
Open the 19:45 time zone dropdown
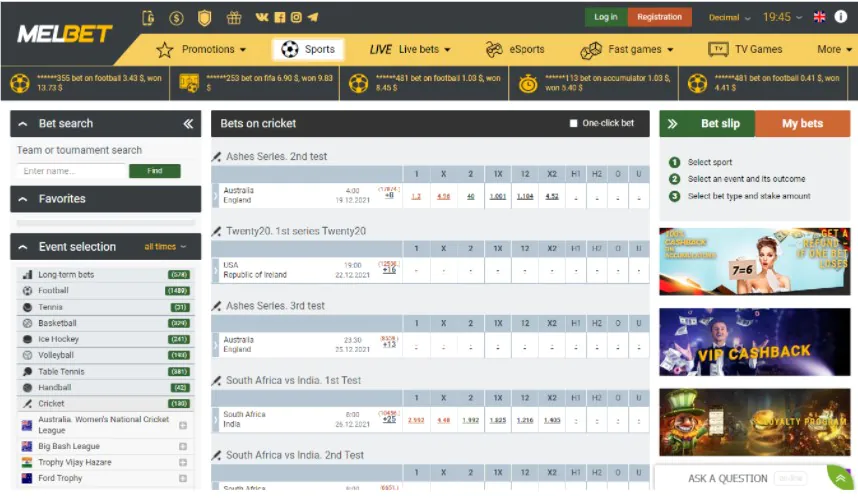click(782, 17)
